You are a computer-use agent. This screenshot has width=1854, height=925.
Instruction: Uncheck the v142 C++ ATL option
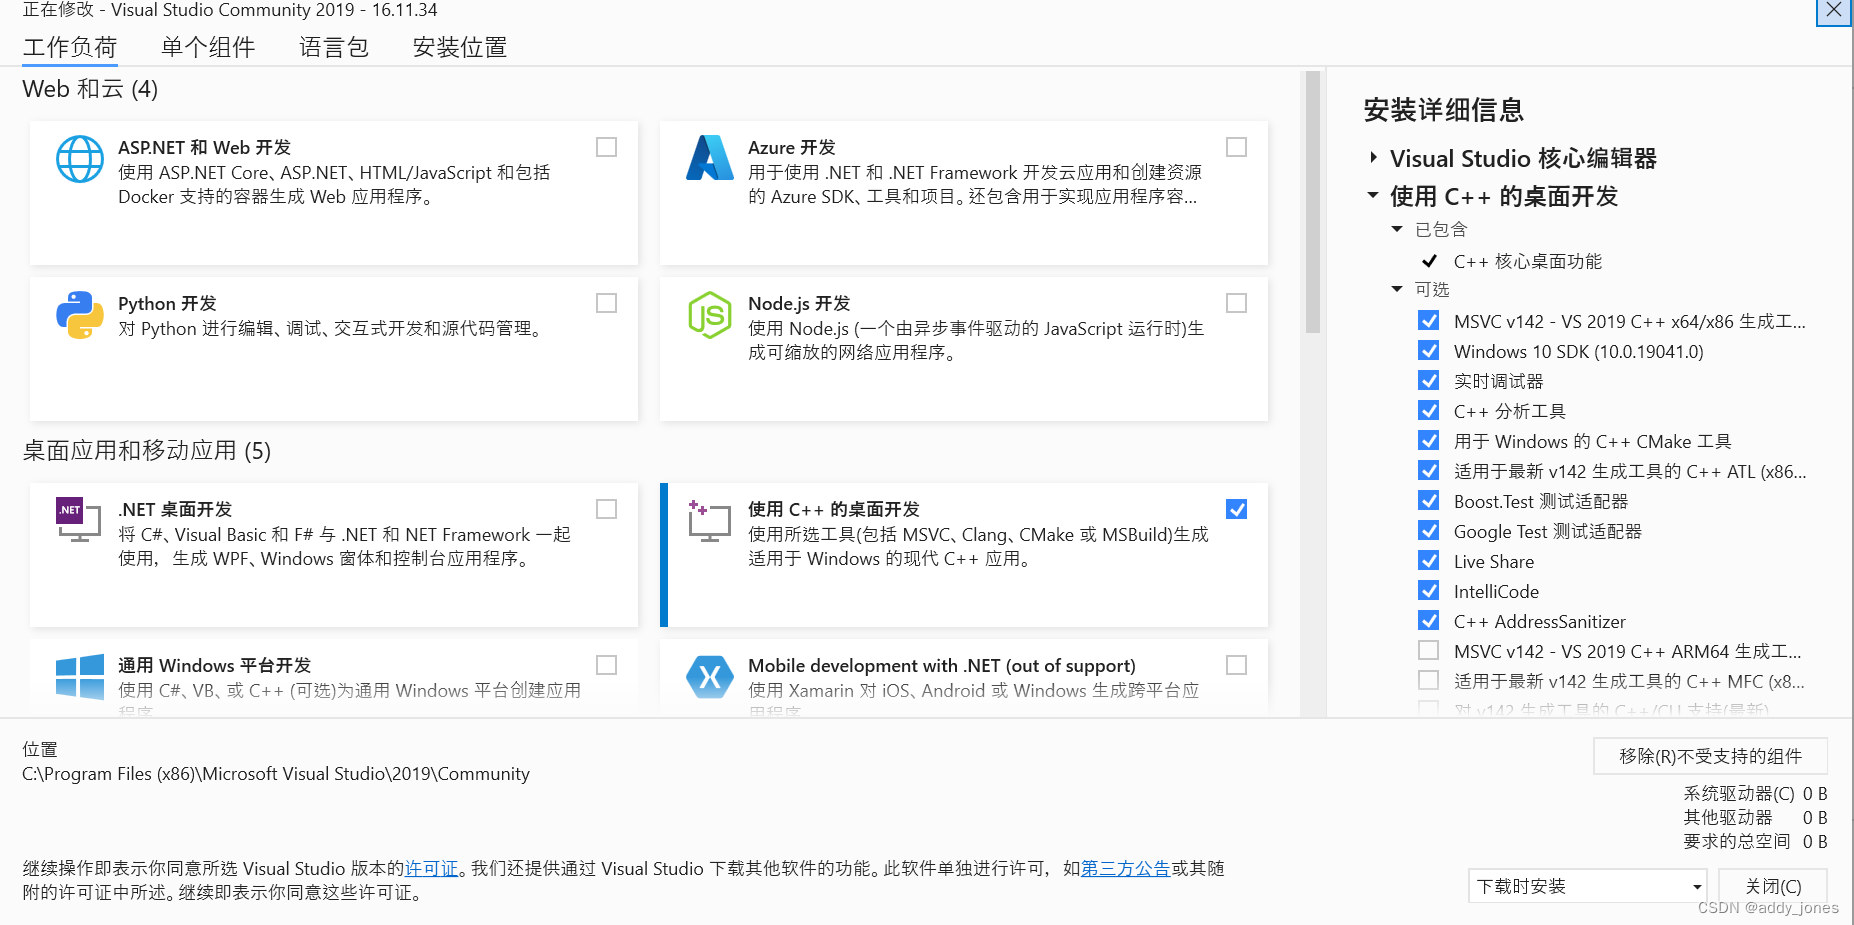click(x=1429, y=471)
